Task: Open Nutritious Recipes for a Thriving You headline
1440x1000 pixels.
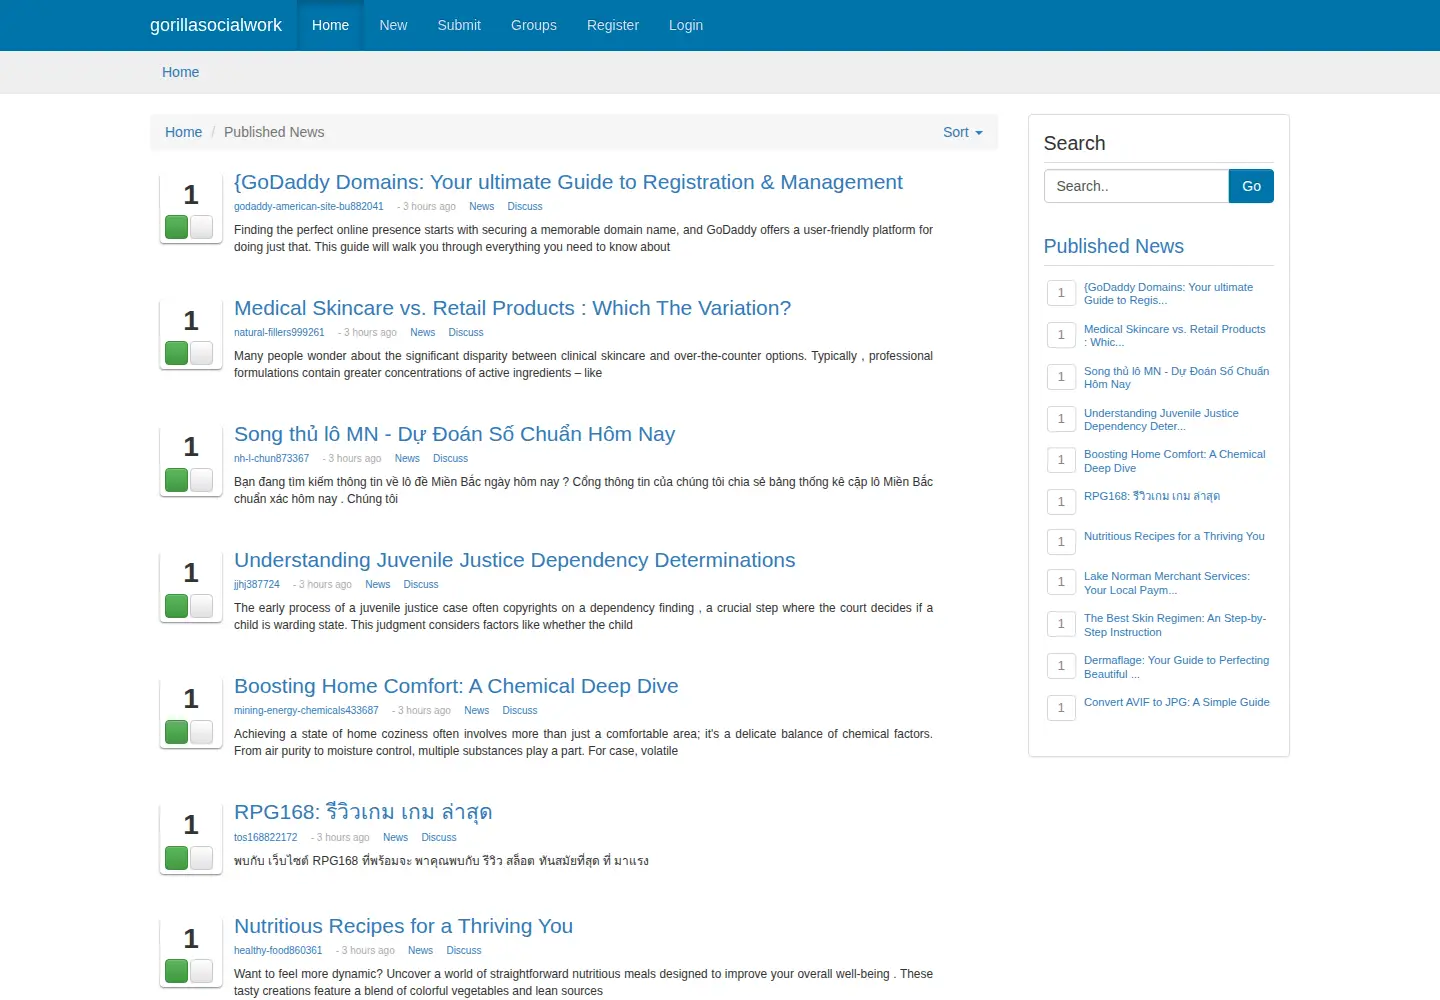Action: click(403, 926)
